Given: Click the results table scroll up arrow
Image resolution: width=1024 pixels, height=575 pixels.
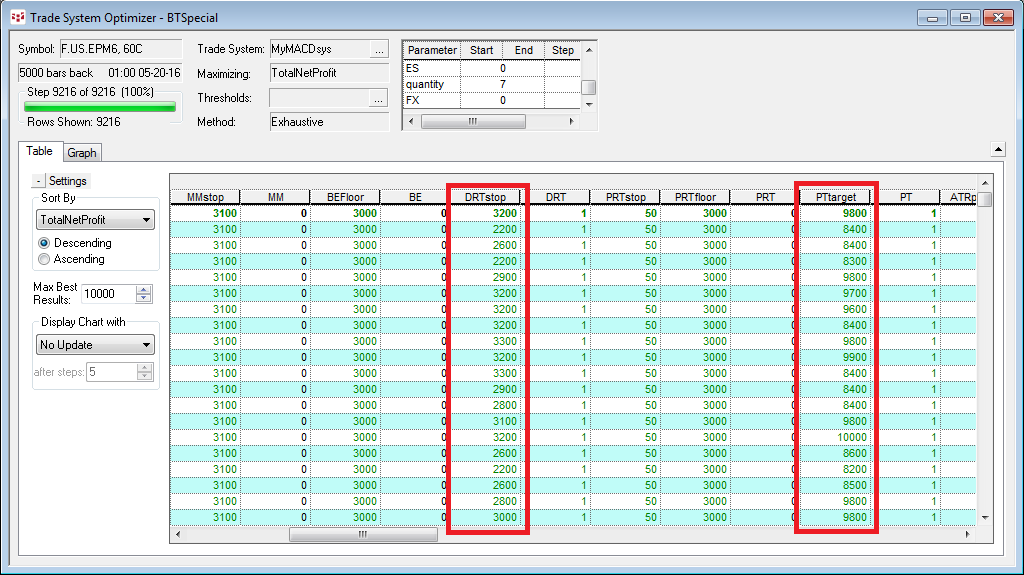Looking at the screenshot, I should [985, 182].
